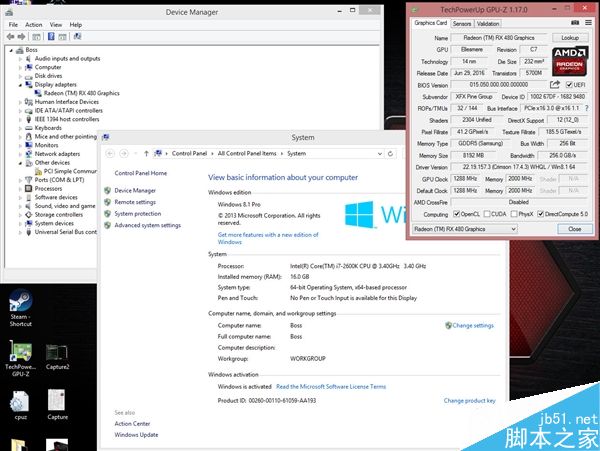Open Action Center link under See also

pyautogui.click(x=132, y=423)
